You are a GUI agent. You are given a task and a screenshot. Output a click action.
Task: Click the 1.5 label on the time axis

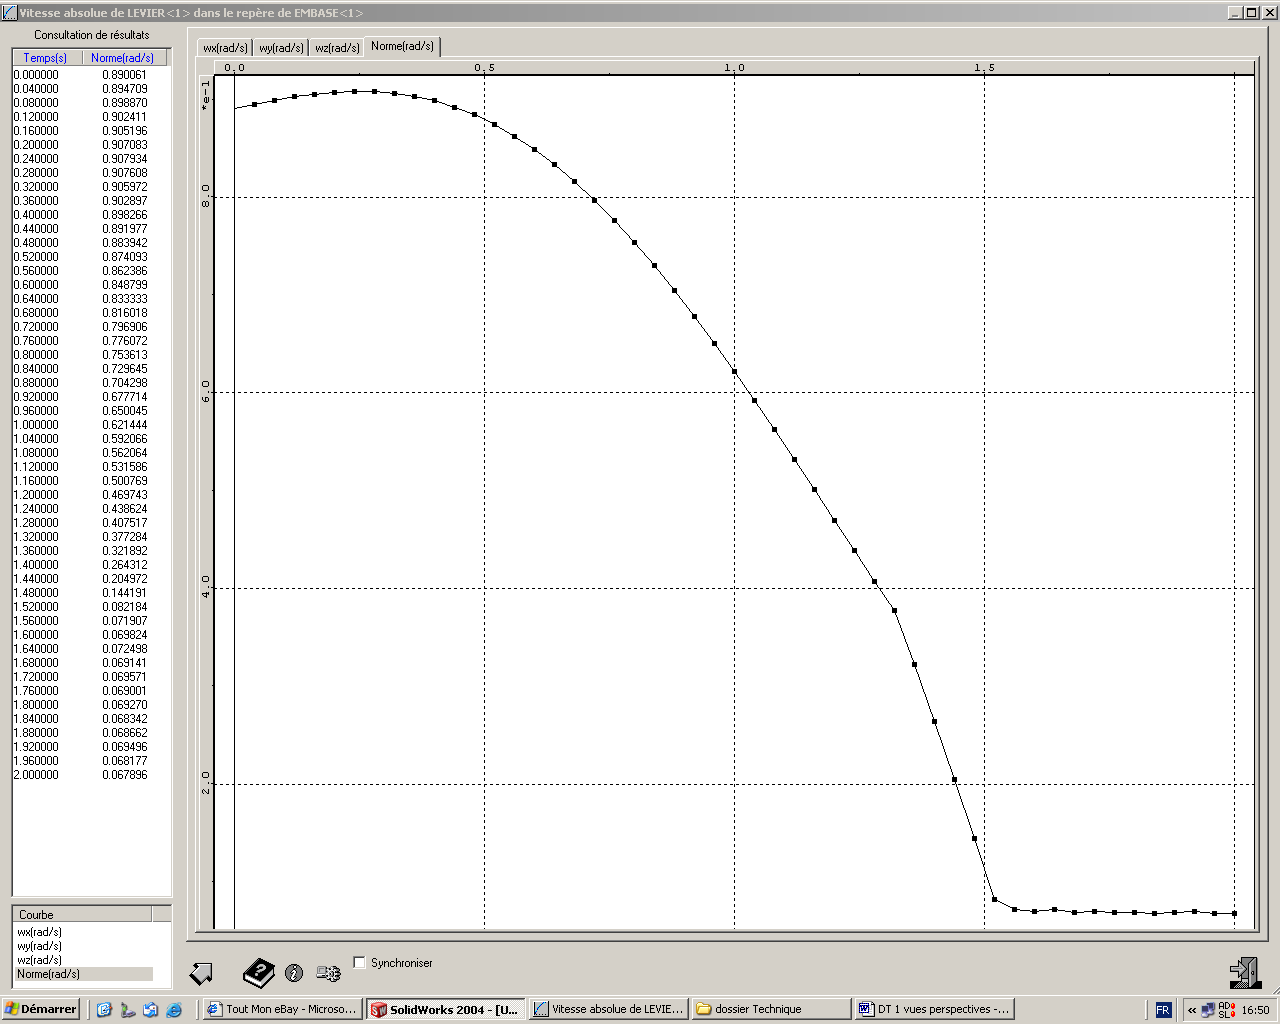(984, 68)
